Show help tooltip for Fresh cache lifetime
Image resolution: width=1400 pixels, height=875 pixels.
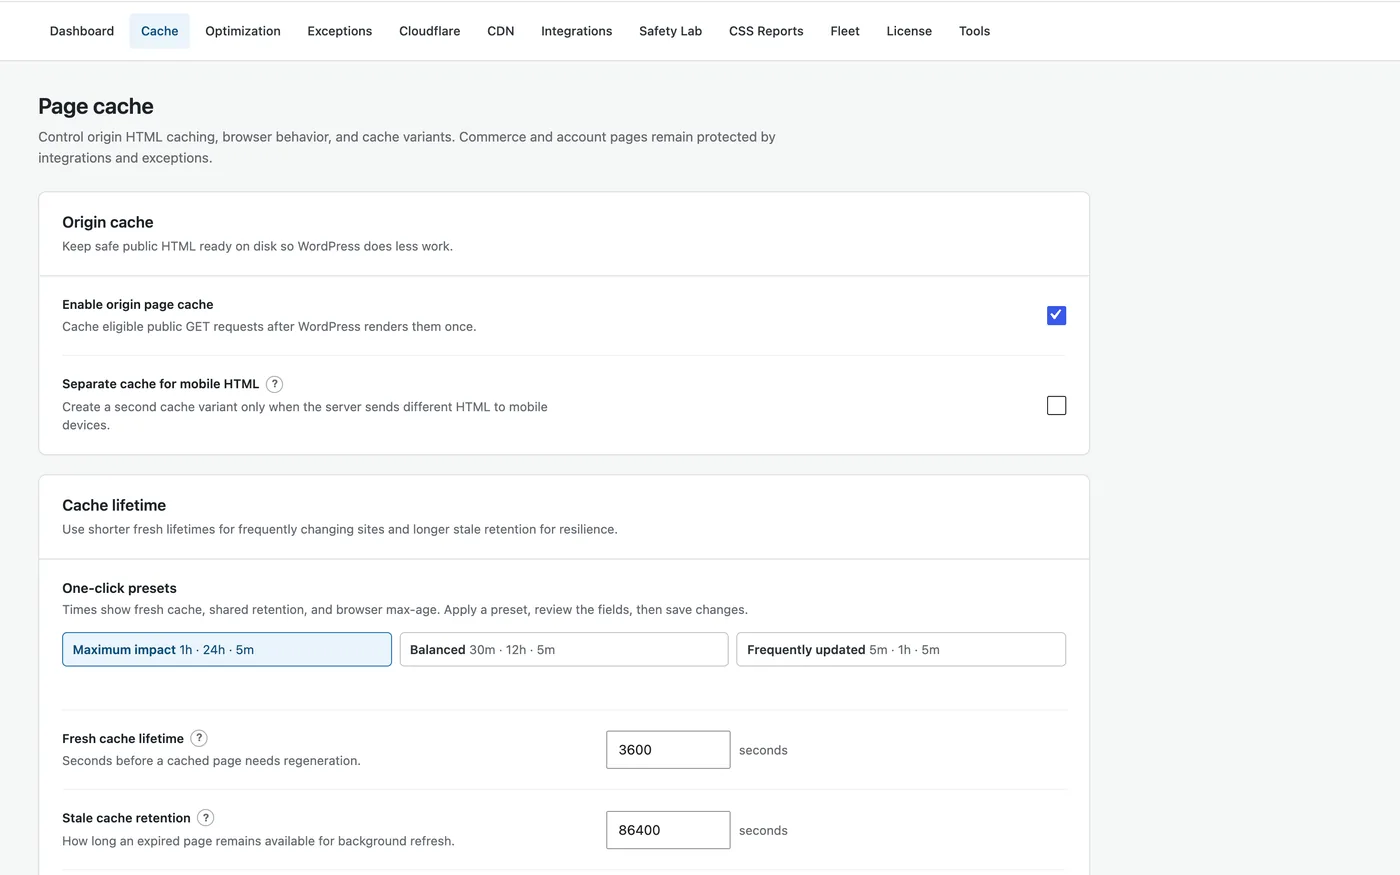[199, 738]
